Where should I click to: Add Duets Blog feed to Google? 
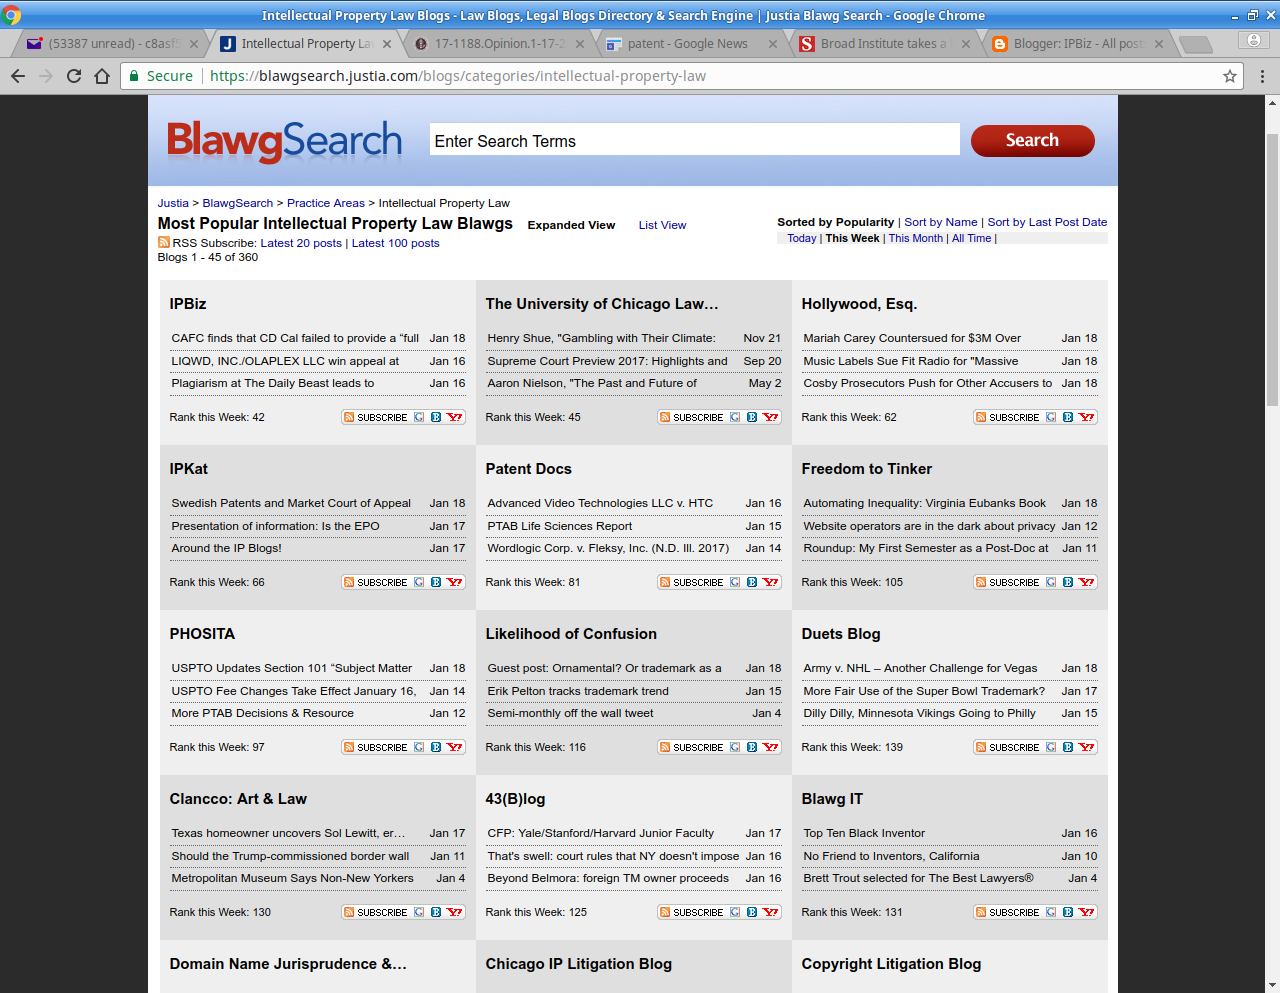[1051, 747]
